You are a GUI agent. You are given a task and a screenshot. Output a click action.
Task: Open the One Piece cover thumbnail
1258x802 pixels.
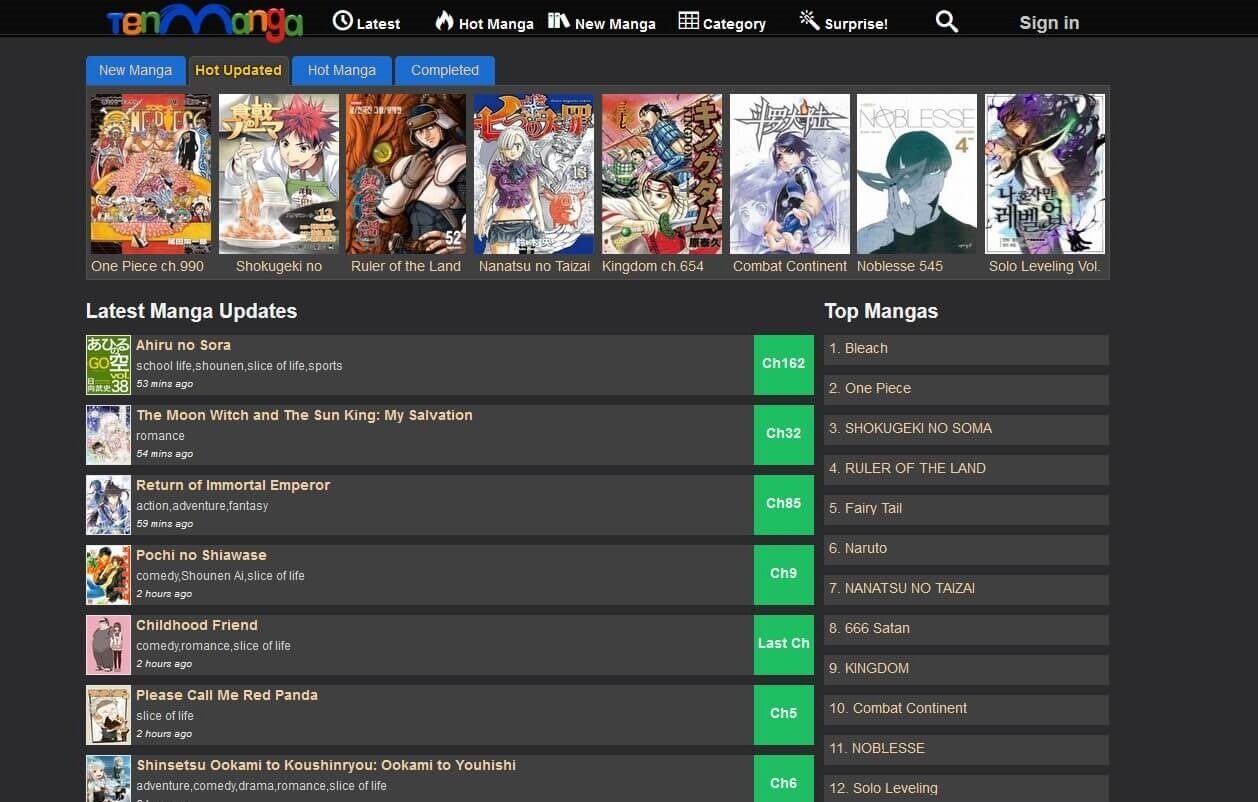click(151, 174)
